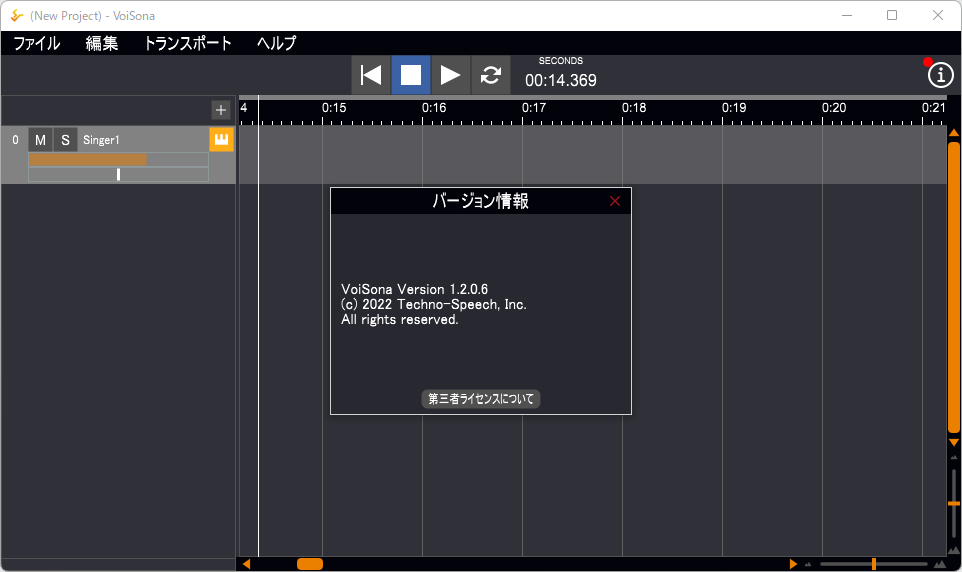Image resolution: width=962 pixels, height=572 pixels.
Task: Click the 0:17 marker on timeline ruler
Action: pyautogui.click(x=534, y=108)
